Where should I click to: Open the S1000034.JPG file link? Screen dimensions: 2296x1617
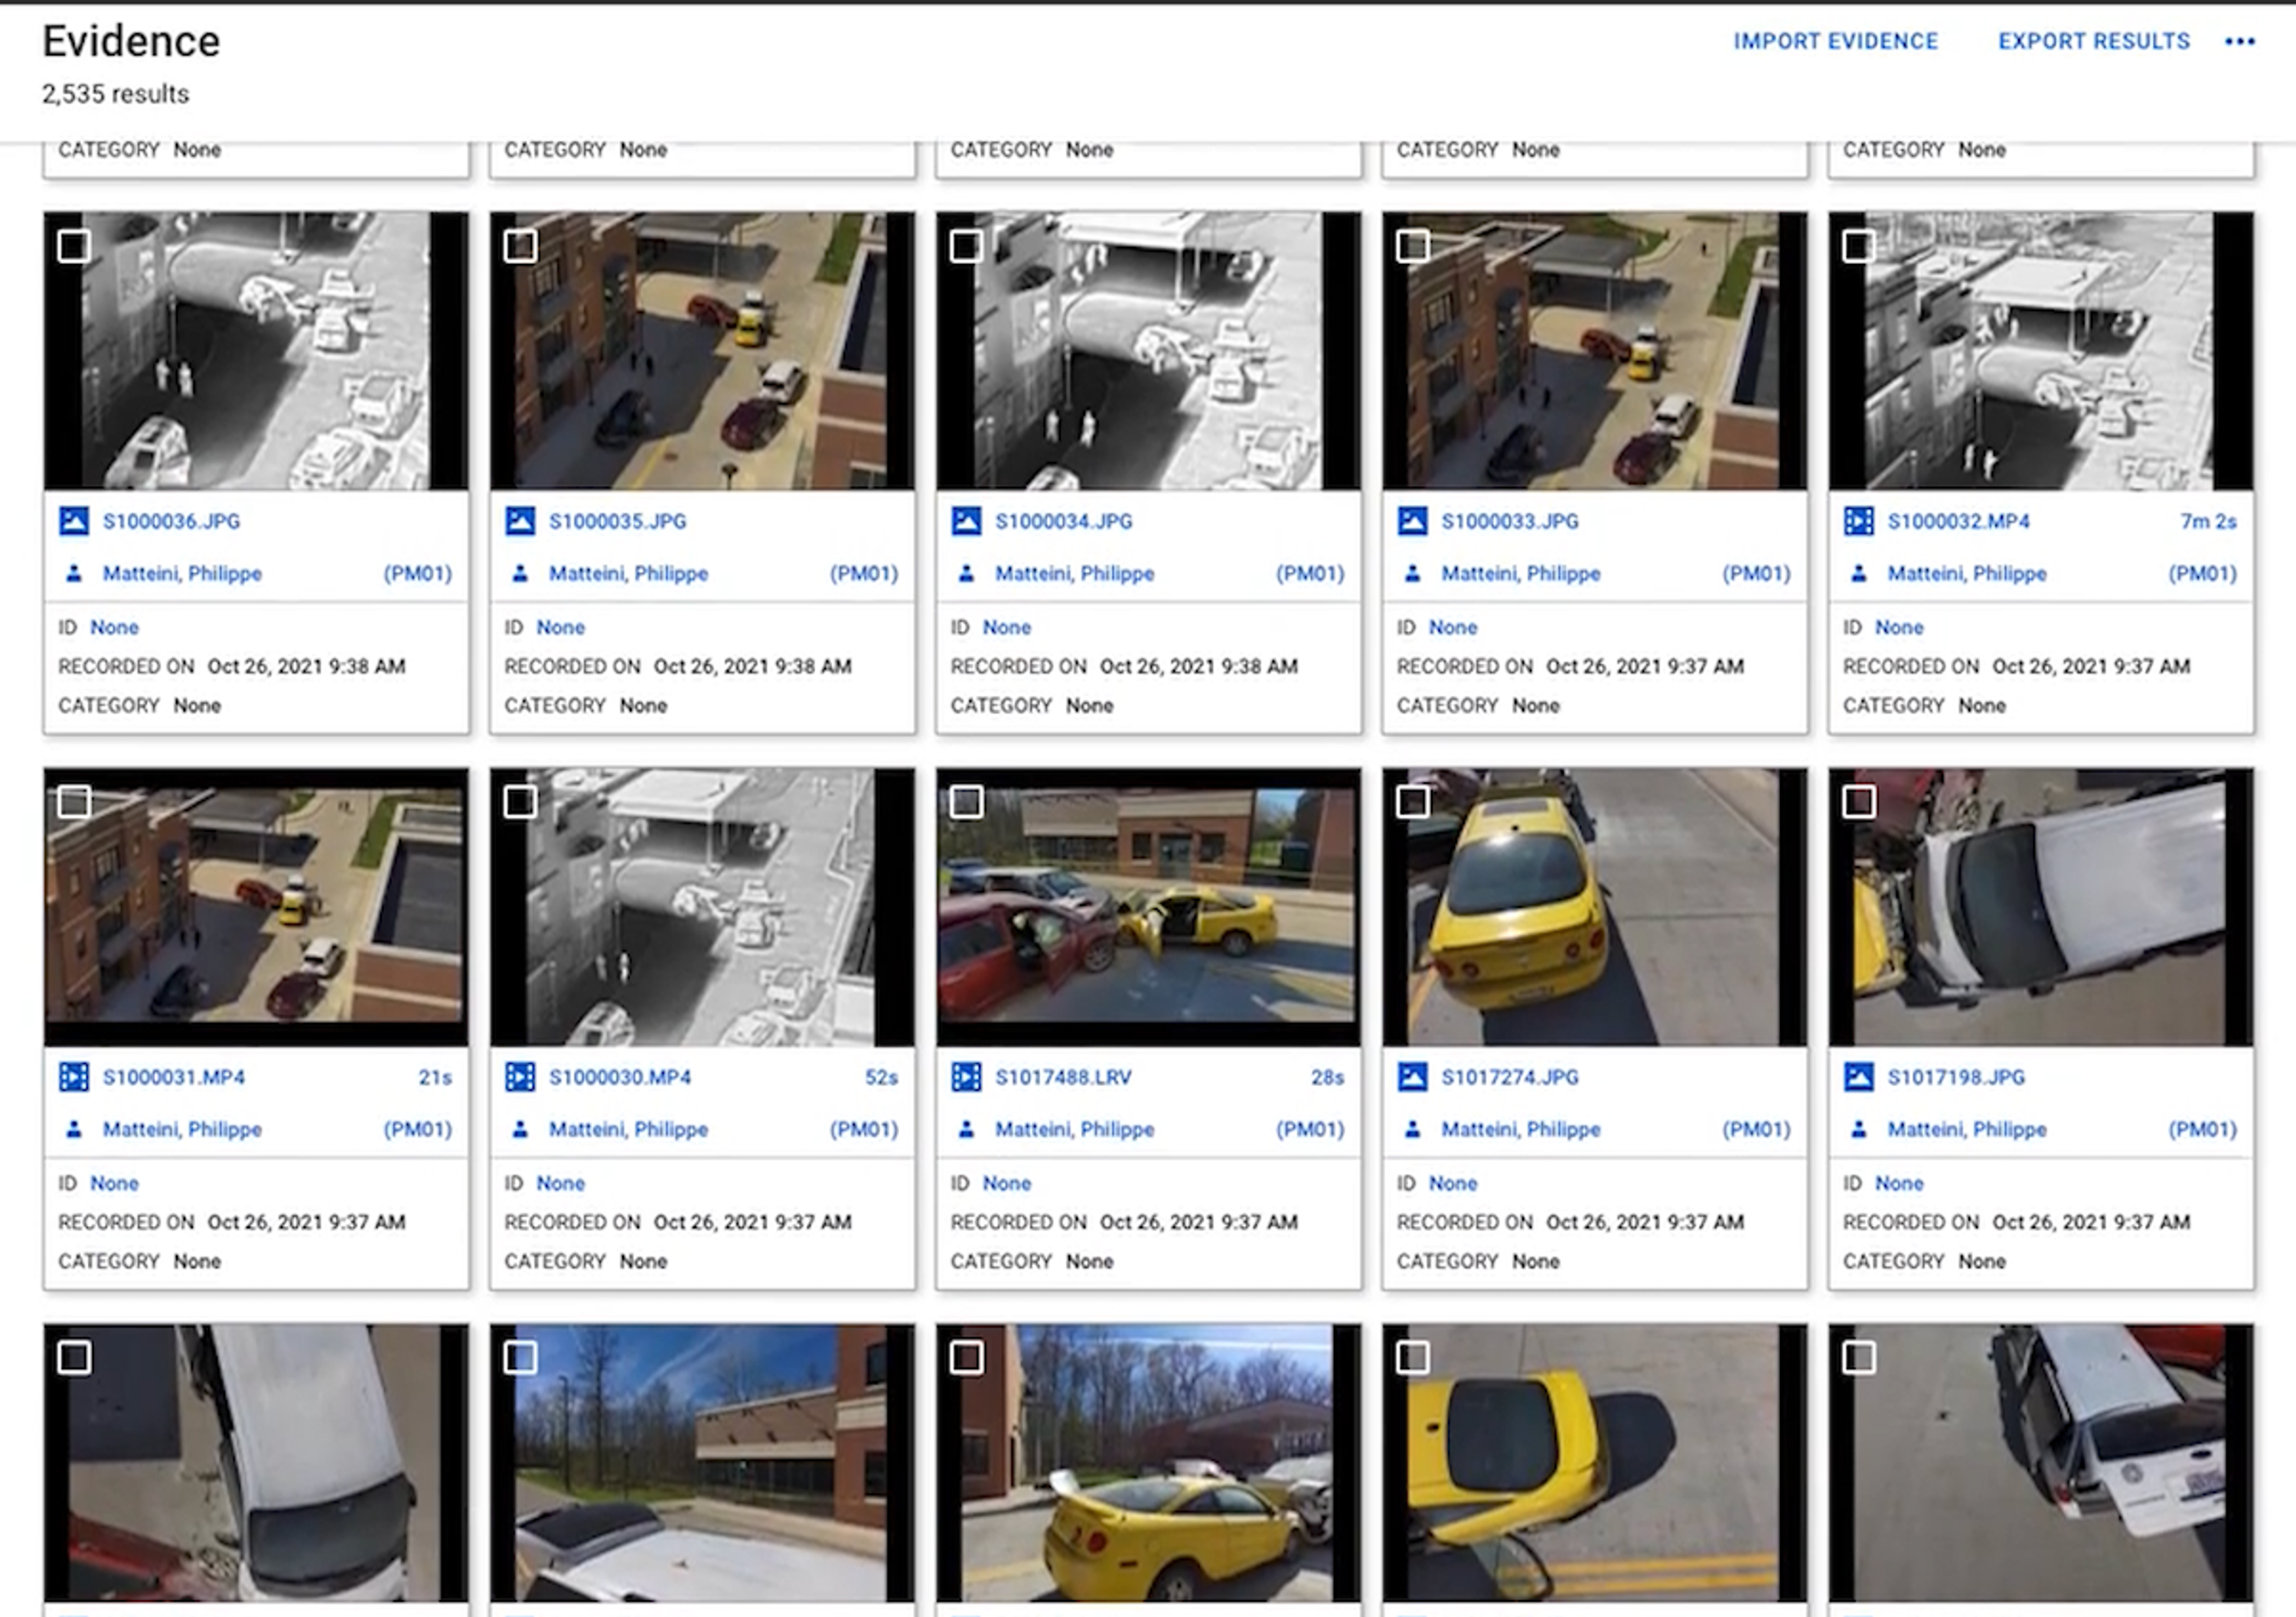1064,521
